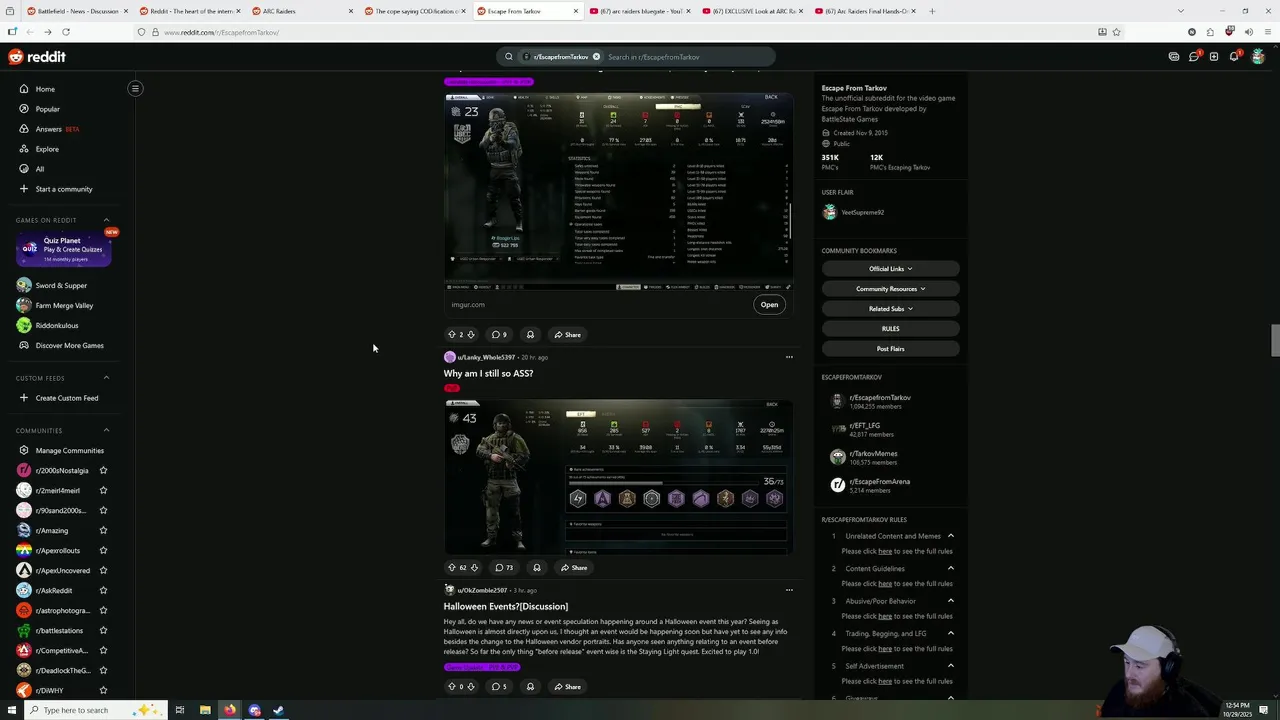1280x720 pixels.
Task: Click the Create post plus icon
Action: click(x=1214, y=57)
